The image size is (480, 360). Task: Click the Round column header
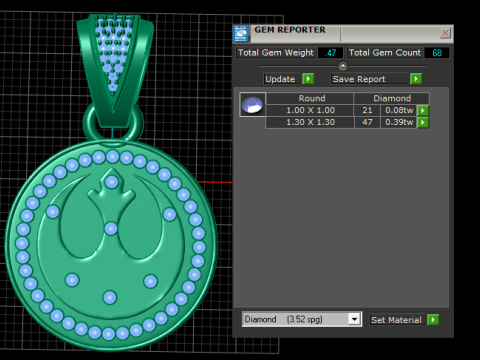[x=310, y=98]
